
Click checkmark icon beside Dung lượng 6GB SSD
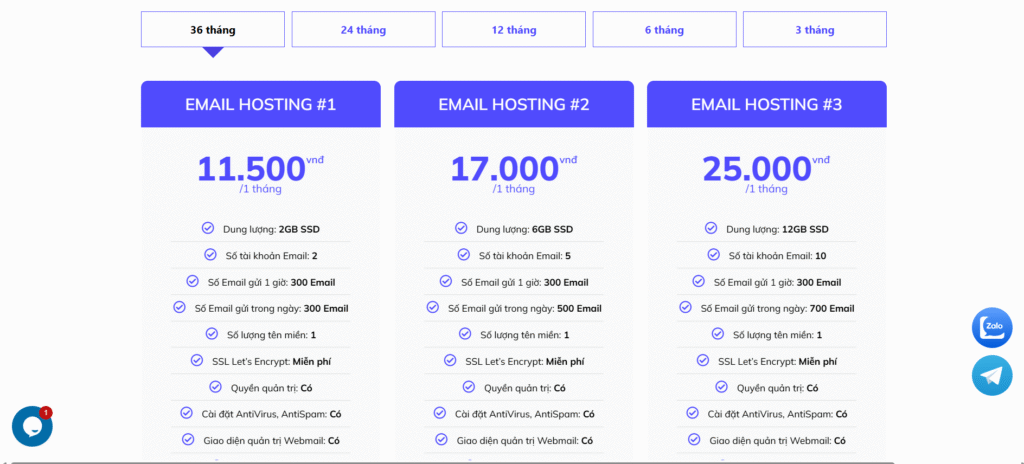[461, 228]
